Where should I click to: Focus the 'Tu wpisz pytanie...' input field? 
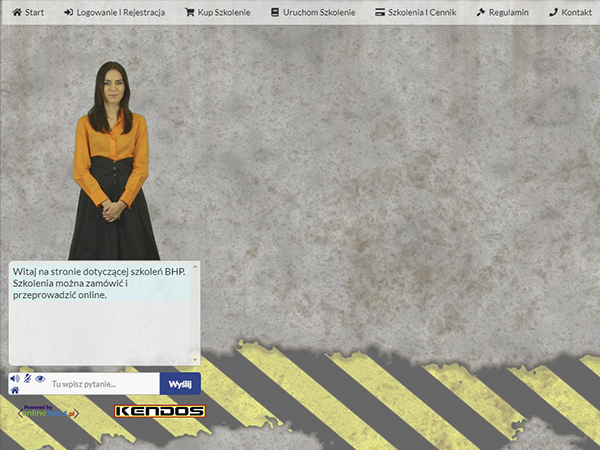coord(102,384)
